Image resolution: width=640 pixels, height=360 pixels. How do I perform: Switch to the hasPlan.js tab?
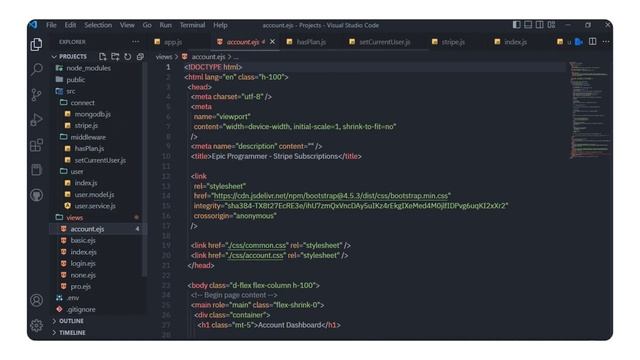(311, 42)
